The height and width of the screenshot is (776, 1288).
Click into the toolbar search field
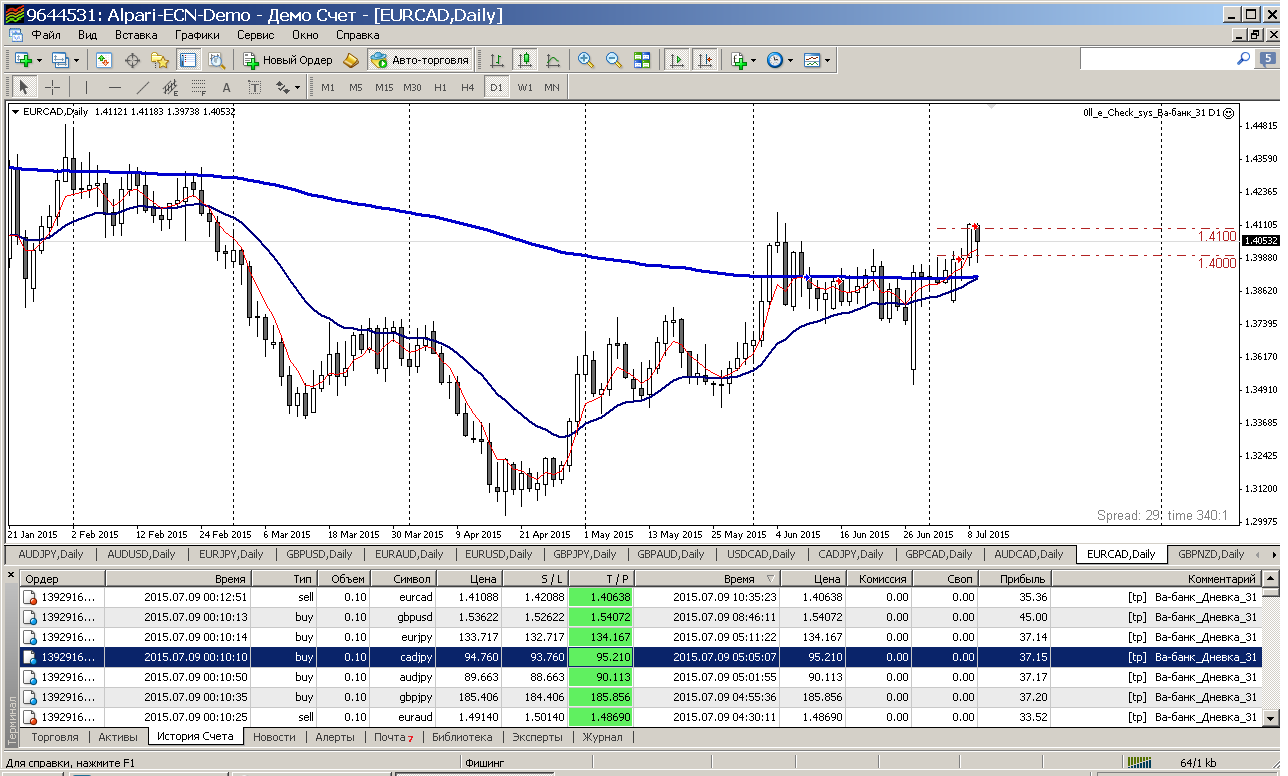tap(1156, 59)
